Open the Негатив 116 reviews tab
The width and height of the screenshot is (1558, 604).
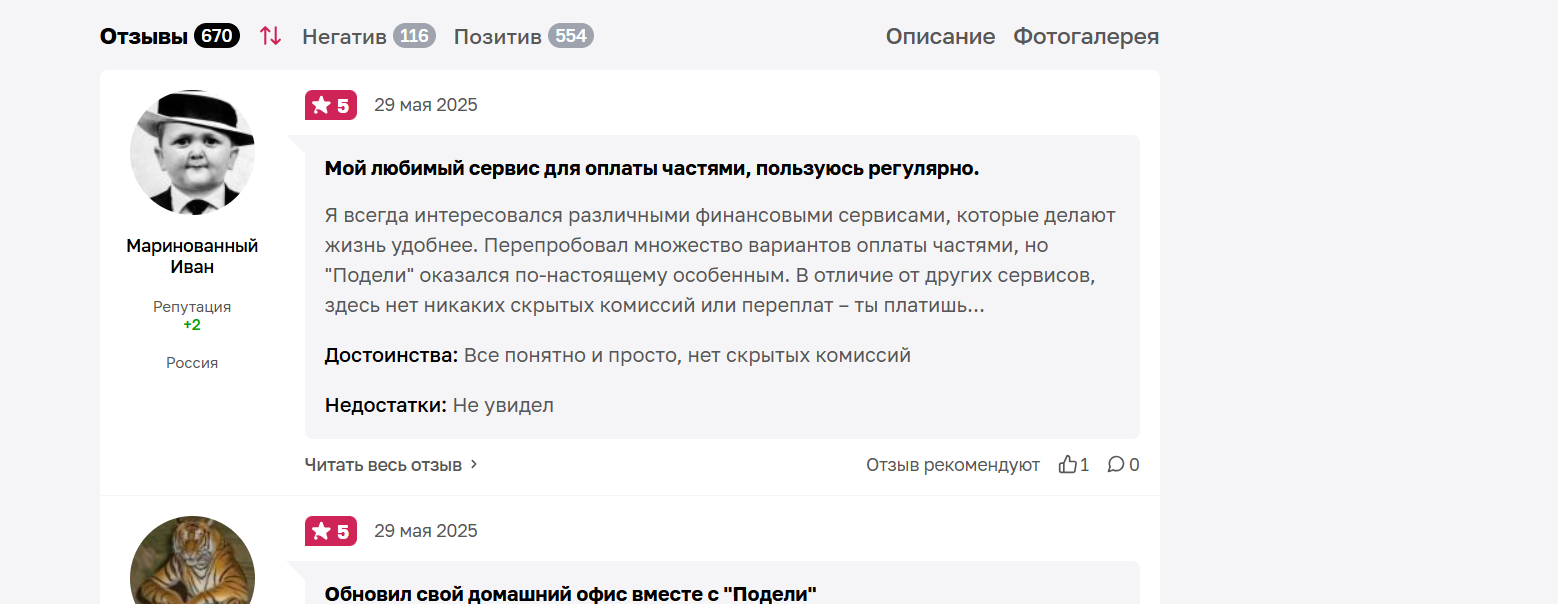368,37
